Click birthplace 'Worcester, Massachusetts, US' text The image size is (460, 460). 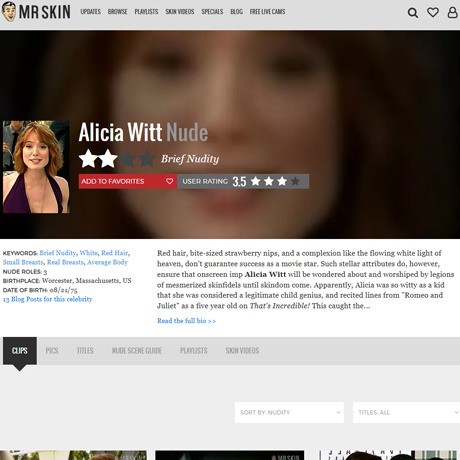click(87, 280)
